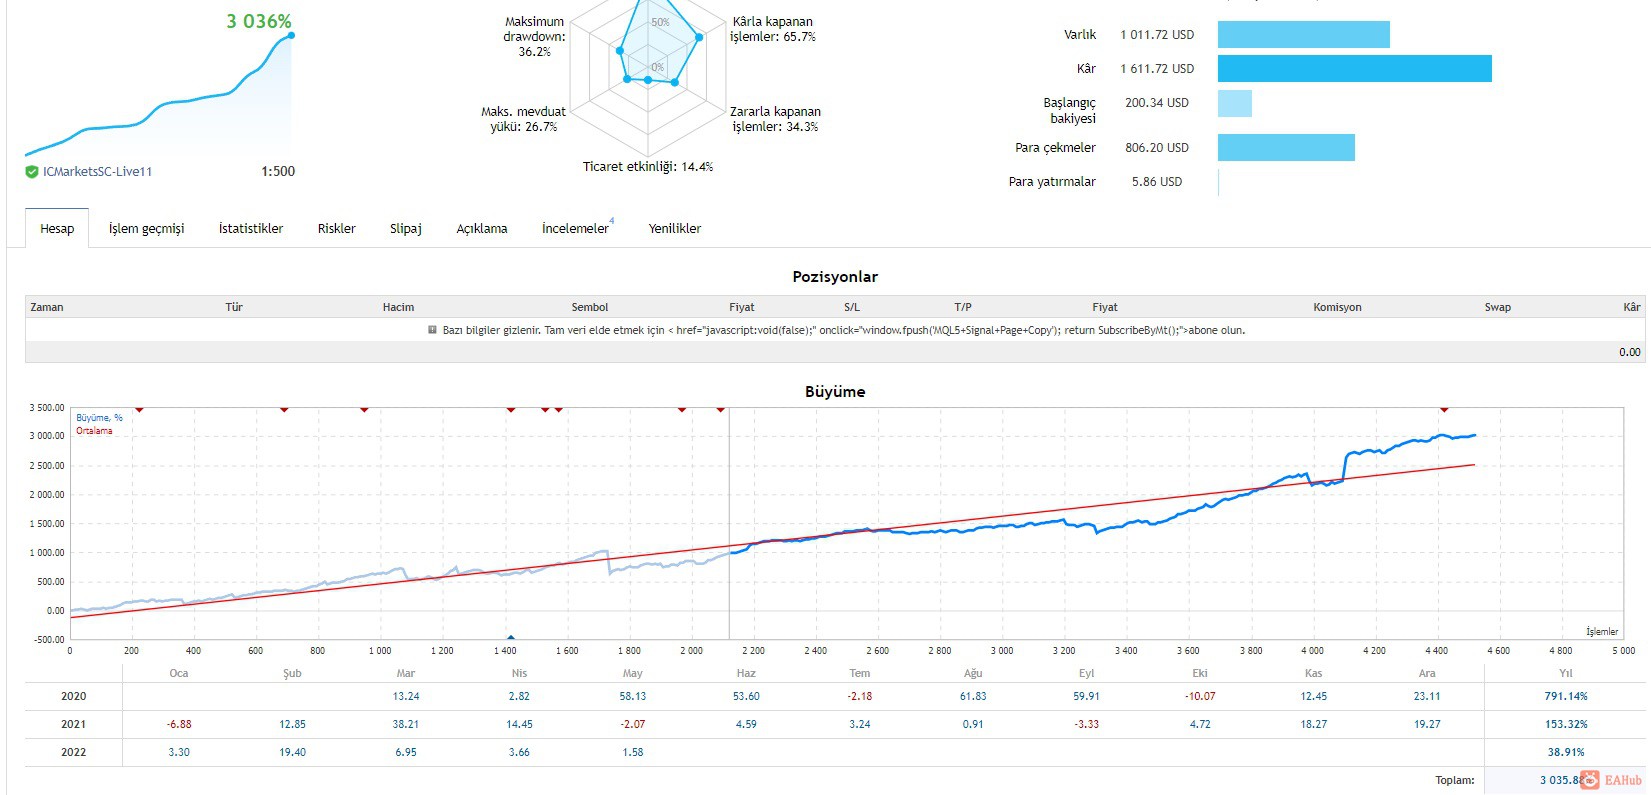Screen dimensions: 1651x795
Task: Click the EAHub logo watermark
Action: click(1611, 780)
